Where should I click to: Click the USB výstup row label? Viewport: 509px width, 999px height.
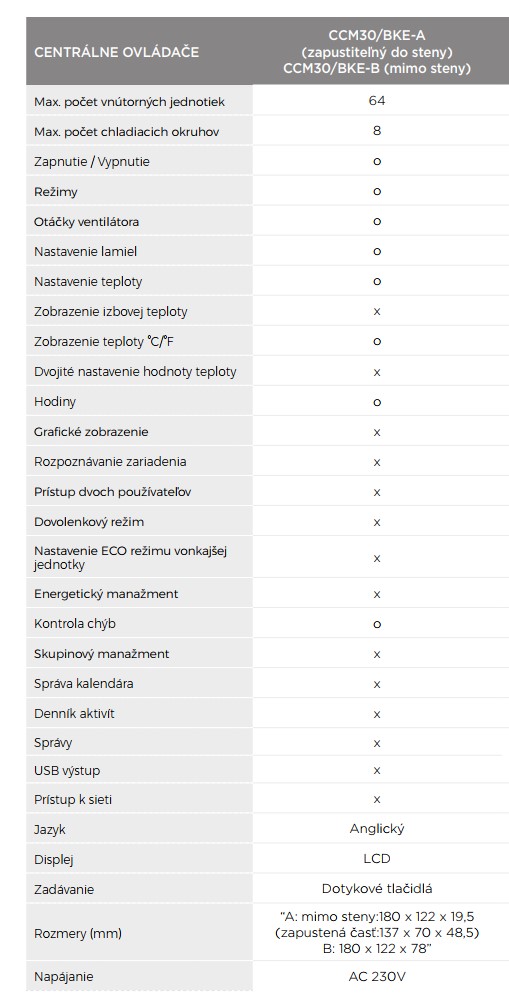[x=67, y=770]
